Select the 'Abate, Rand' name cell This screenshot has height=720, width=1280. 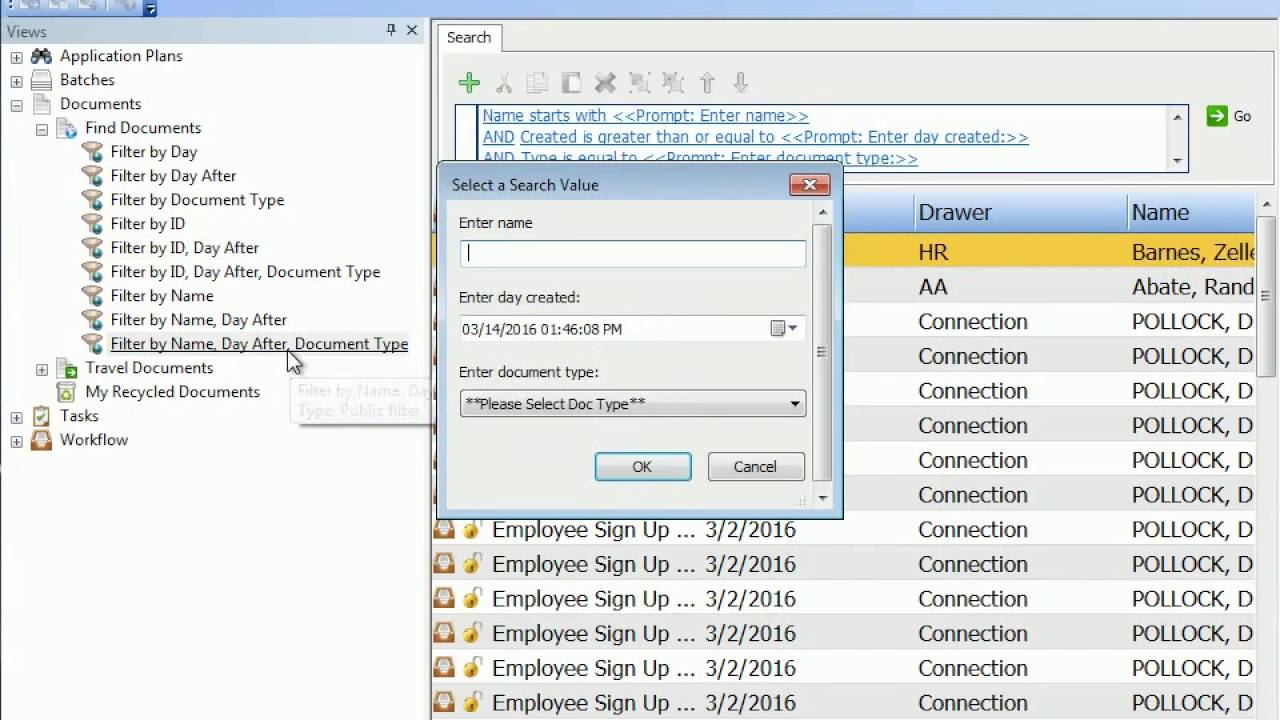point(1191,287)
